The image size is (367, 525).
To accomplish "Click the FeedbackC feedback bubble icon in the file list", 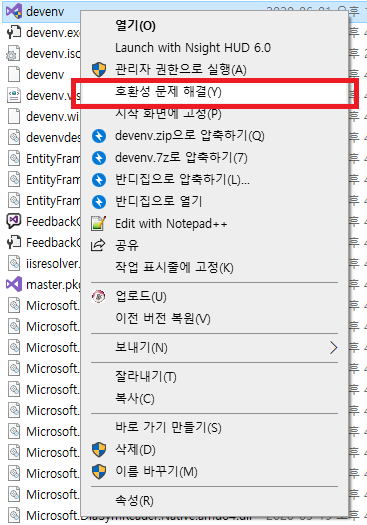I will pos(14,221).
